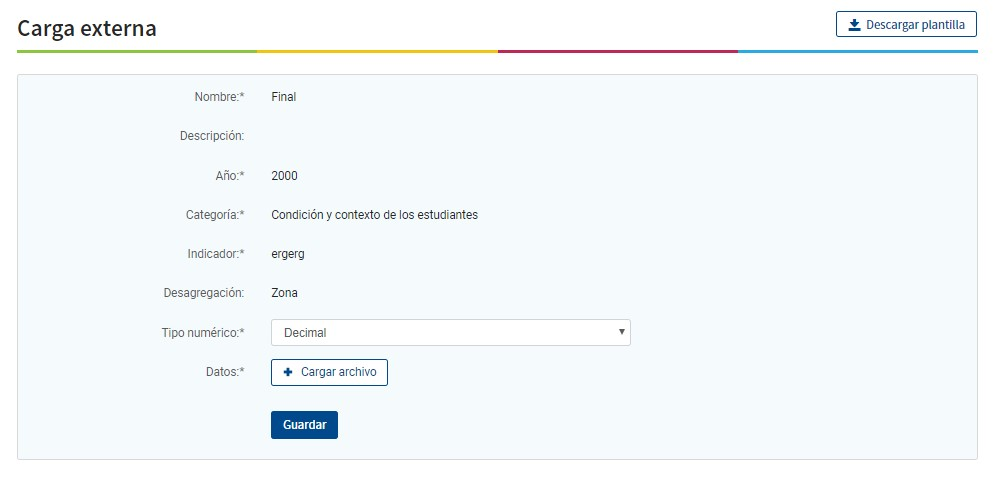This screenshot has height=477, width=996.
Task: Click the Carga externa heading
Action: pyautogui.click(x=87, y=29)
